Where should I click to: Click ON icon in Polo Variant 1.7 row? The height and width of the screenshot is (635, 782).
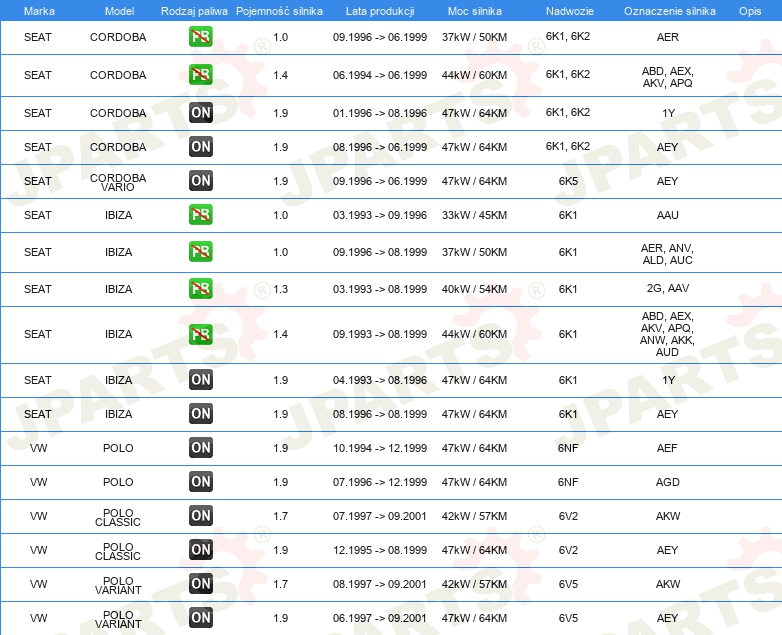coord(200,583)
